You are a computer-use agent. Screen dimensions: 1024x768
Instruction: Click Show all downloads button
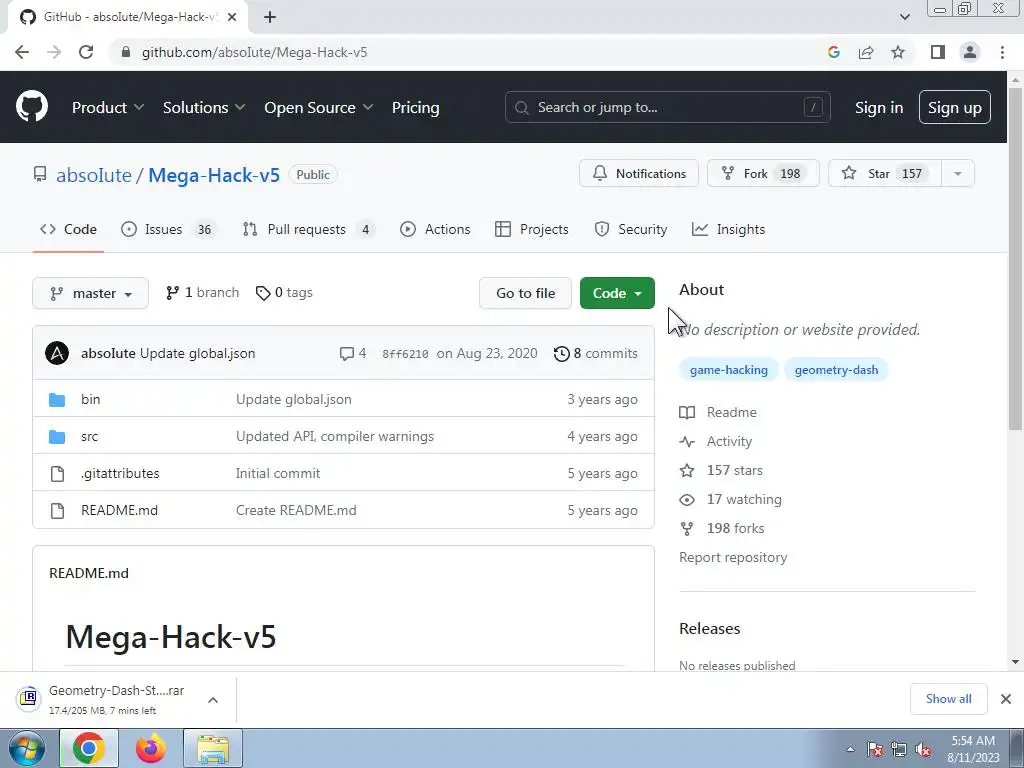[948, 699]
